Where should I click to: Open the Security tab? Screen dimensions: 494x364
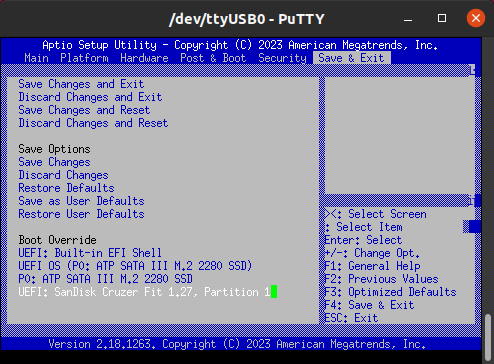tap(282, 58)
